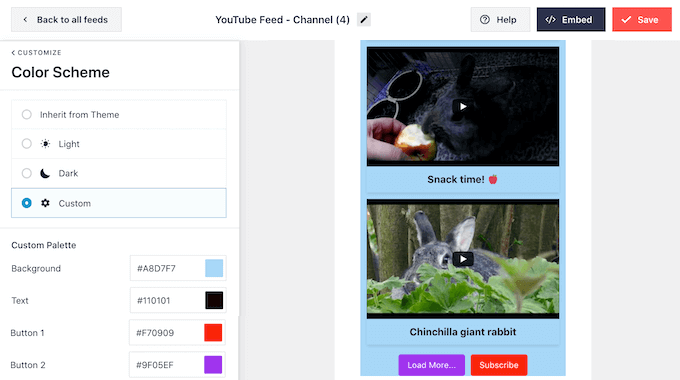Click the Custom Palette label
The image size is (680, 380).
(x=43, y=245)
